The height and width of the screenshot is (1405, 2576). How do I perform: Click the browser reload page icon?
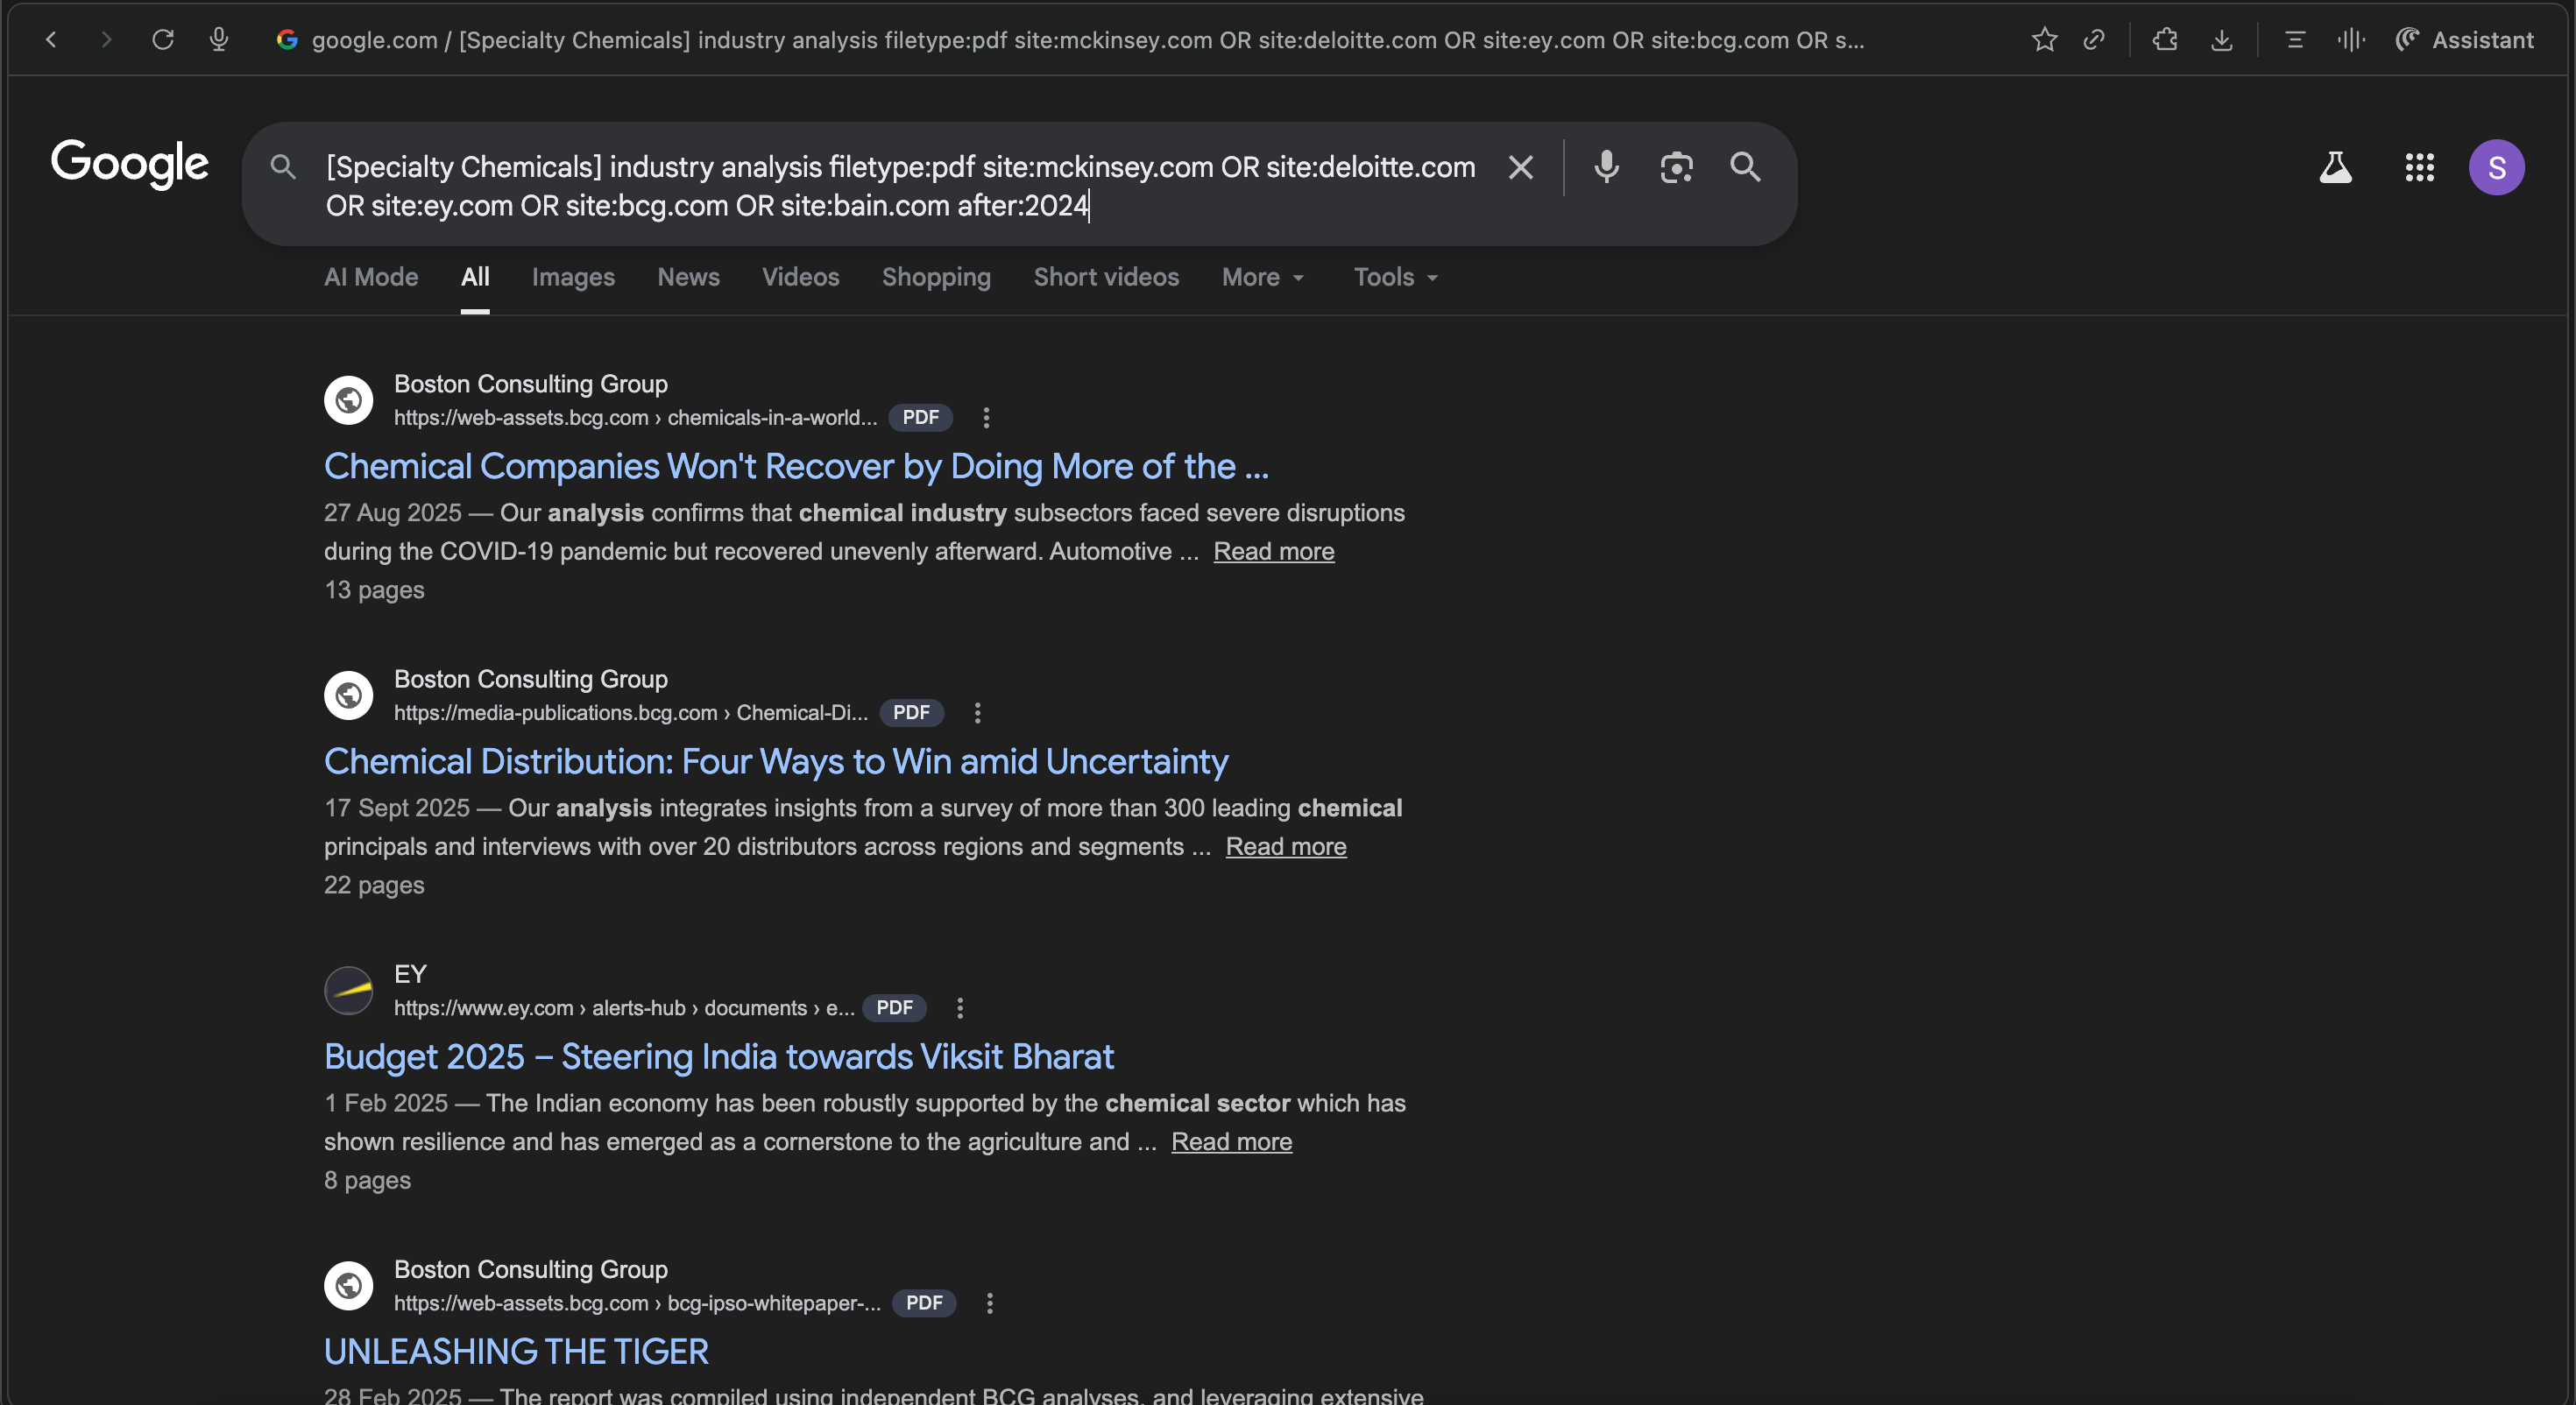click(x=163, y=40)
